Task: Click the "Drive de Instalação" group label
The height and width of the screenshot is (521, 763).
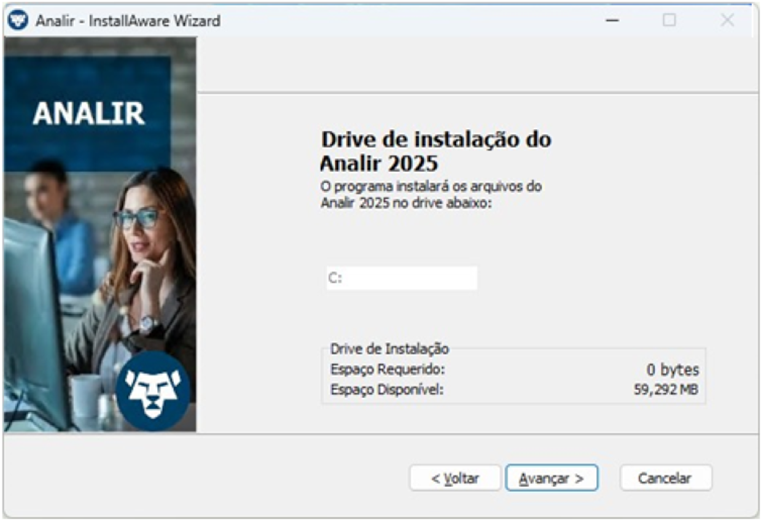Action: pos(389,349)
